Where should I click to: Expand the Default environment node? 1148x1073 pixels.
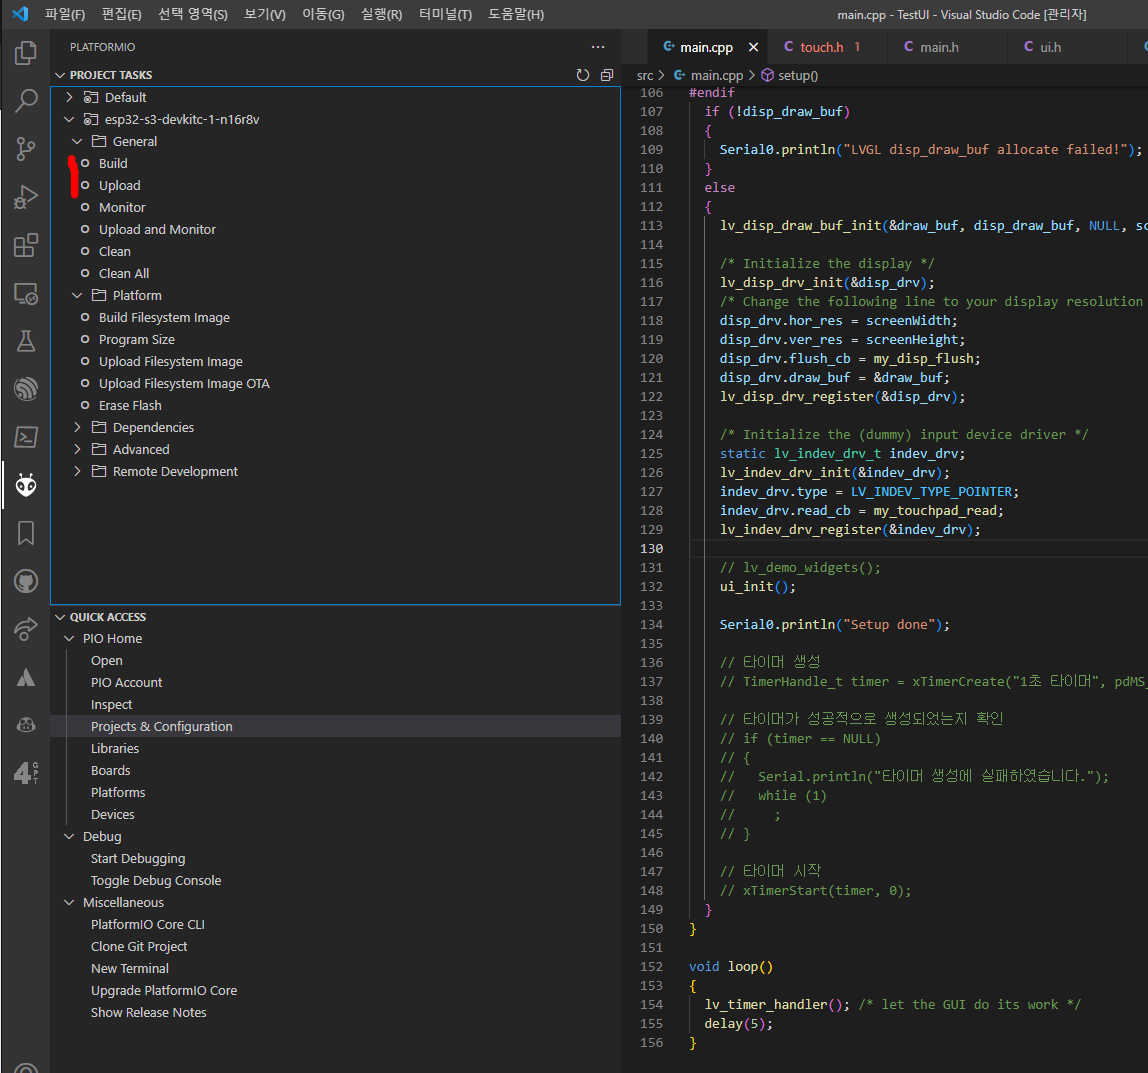pyautogui.click(x=70, y=97)
